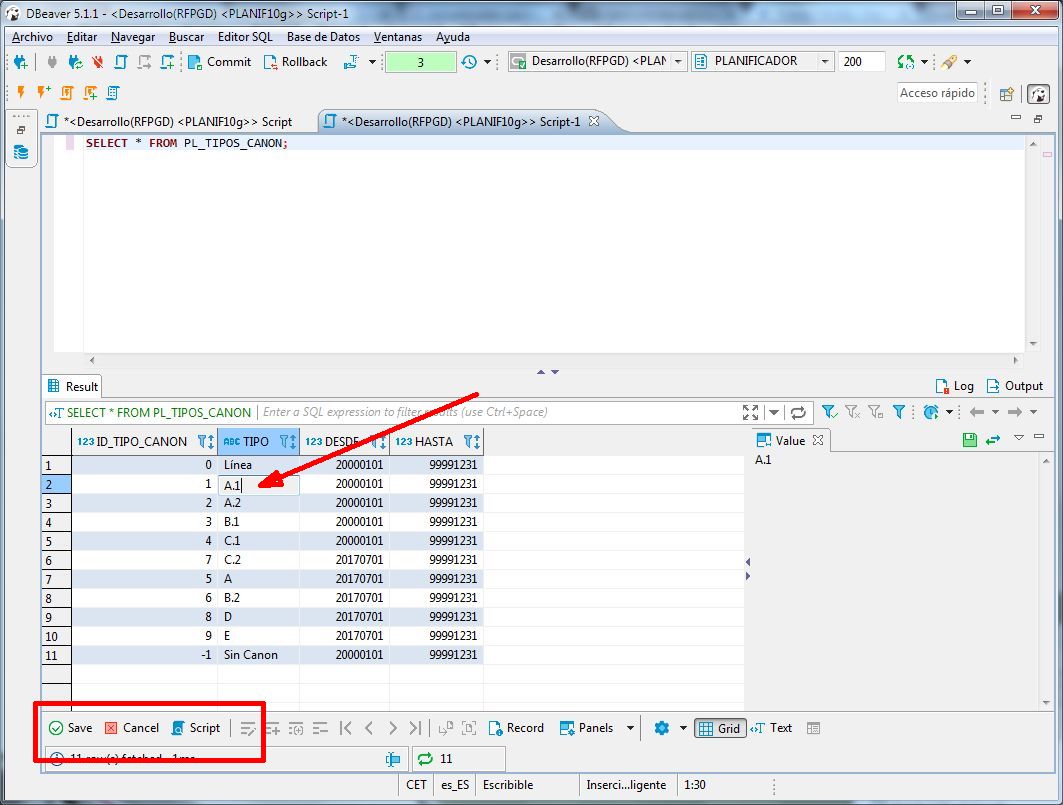Toggle the Grid view mode
Screen dimensions: 1063x805
point(719,728)
